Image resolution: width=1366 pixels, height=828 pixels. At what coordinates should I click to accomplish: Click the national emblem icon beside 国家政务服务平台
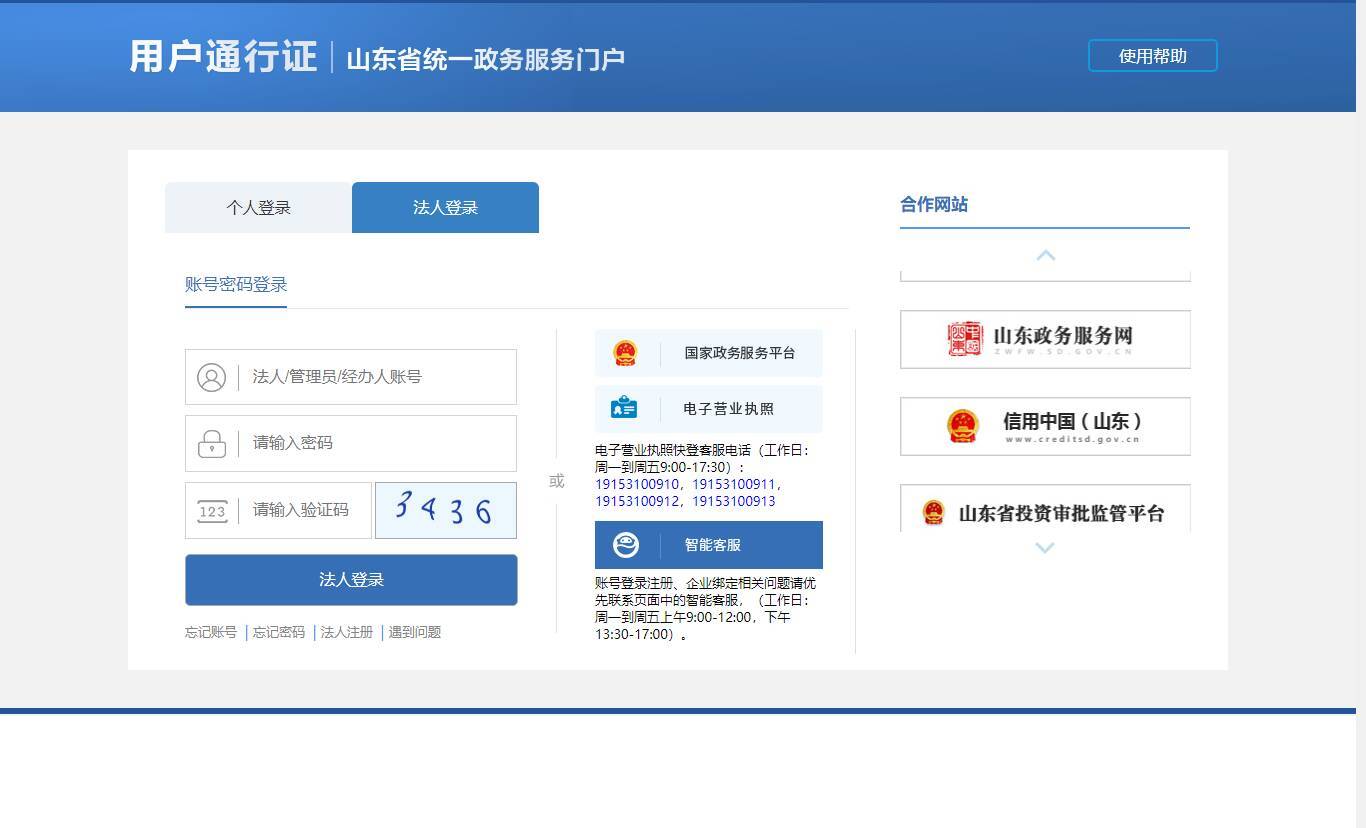pos(626,351)
